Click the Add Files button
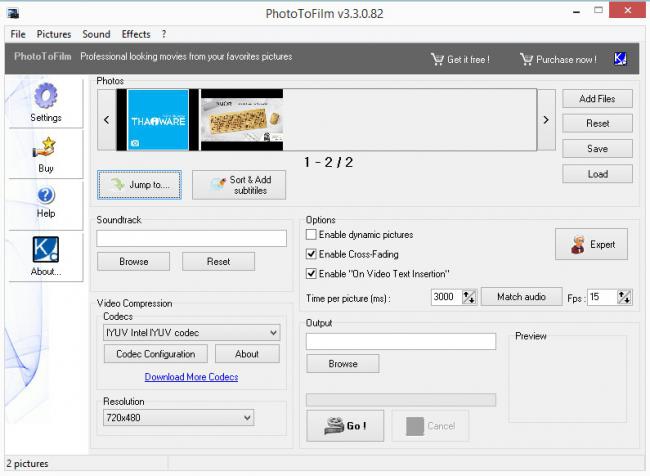Screen dimensions: 650x476 [x=597, y=99]
